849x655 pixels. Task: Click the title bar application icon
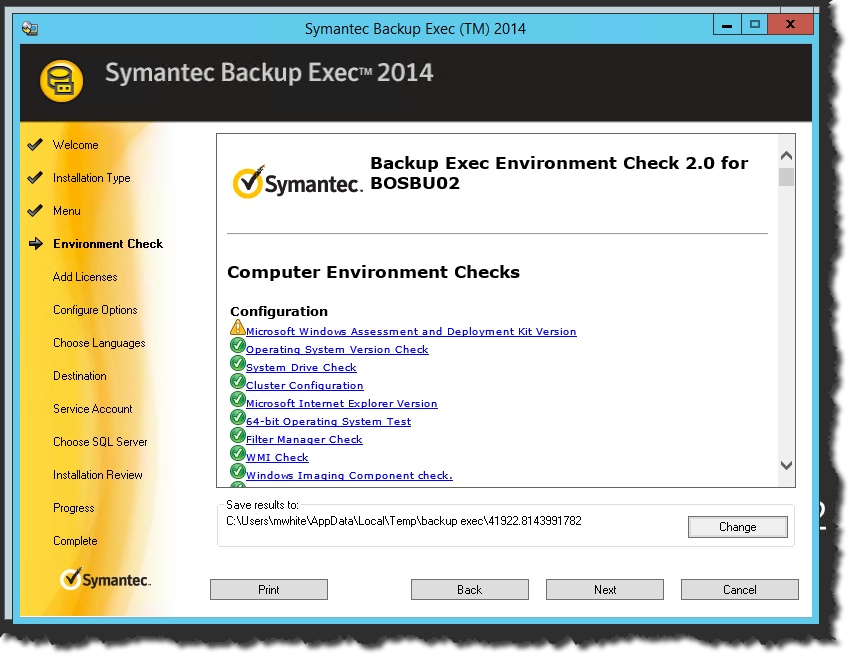[x=30, y=28]
